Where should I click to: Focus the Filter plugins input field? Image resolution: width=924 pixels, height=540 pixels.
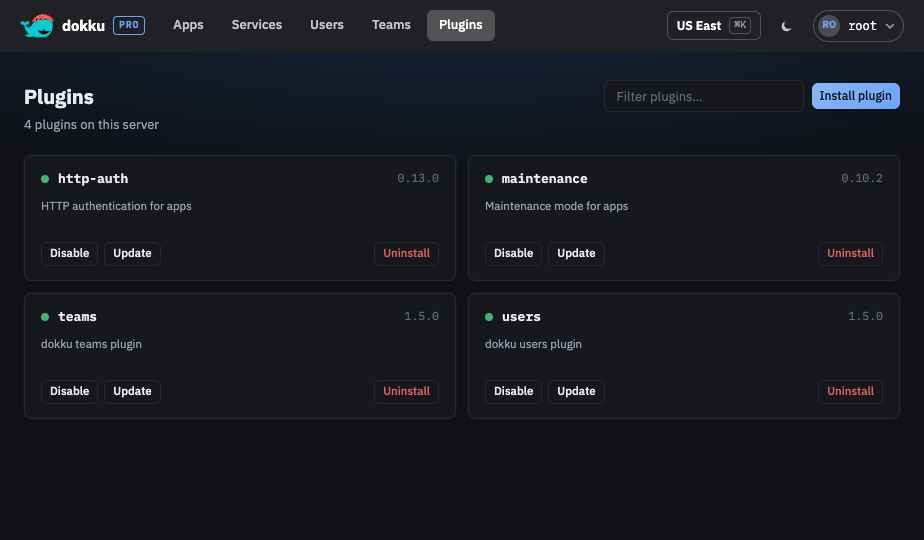(x=704, y=96)
